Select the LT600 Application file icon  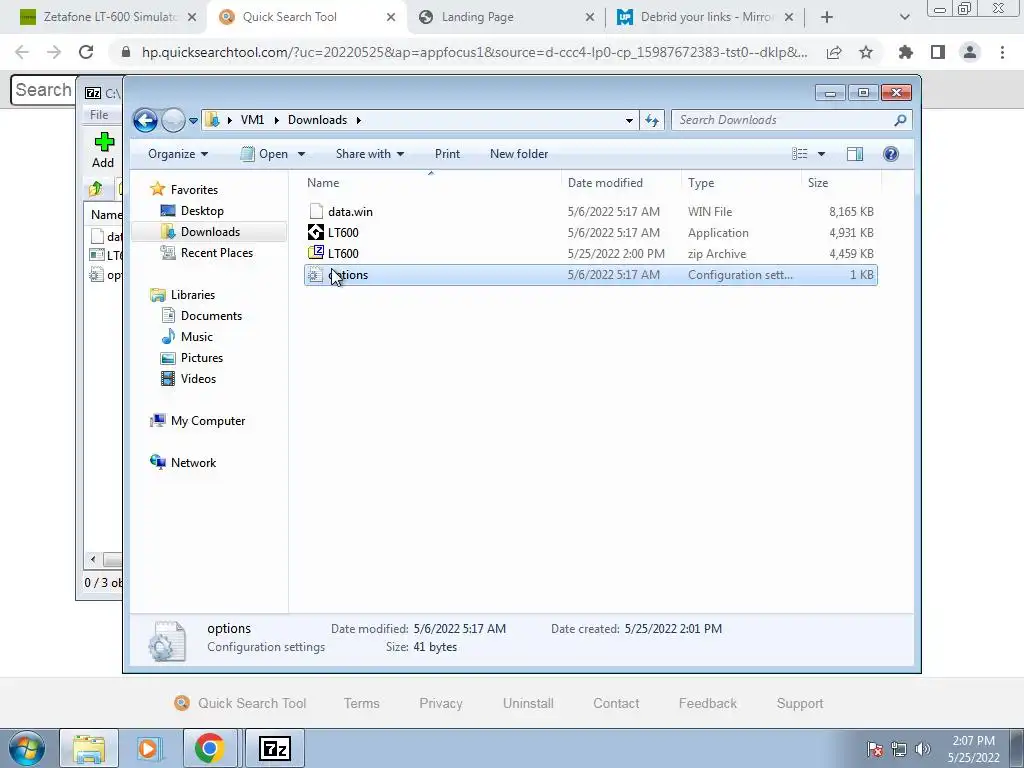click(x=316, y=232)
